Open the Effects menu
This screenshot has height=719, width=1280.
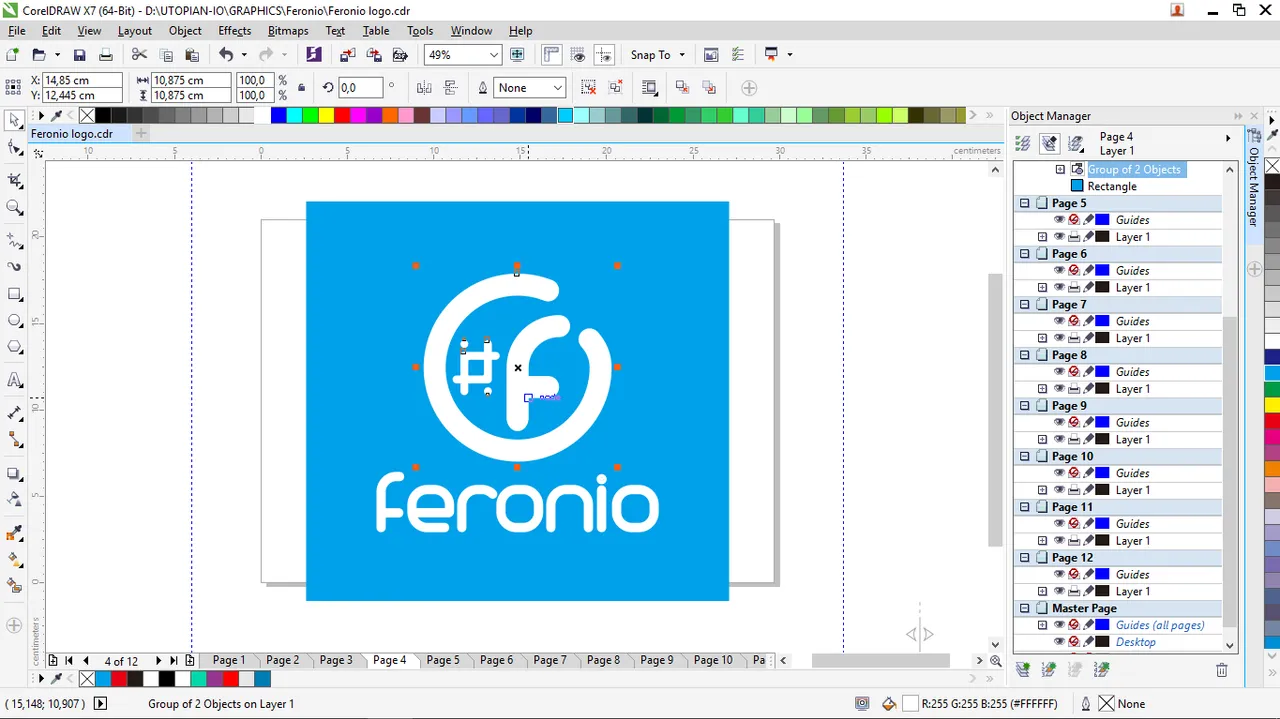click(x=235, y=31)
